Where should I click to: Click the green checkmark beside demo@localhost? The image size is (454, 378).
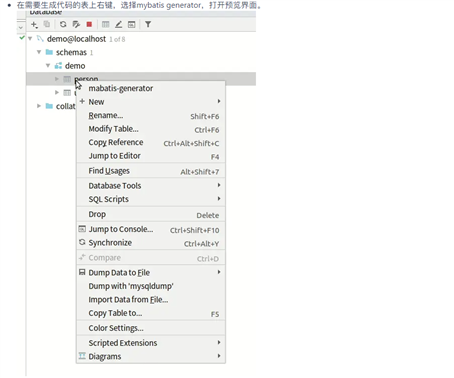[x=22, y=38]
